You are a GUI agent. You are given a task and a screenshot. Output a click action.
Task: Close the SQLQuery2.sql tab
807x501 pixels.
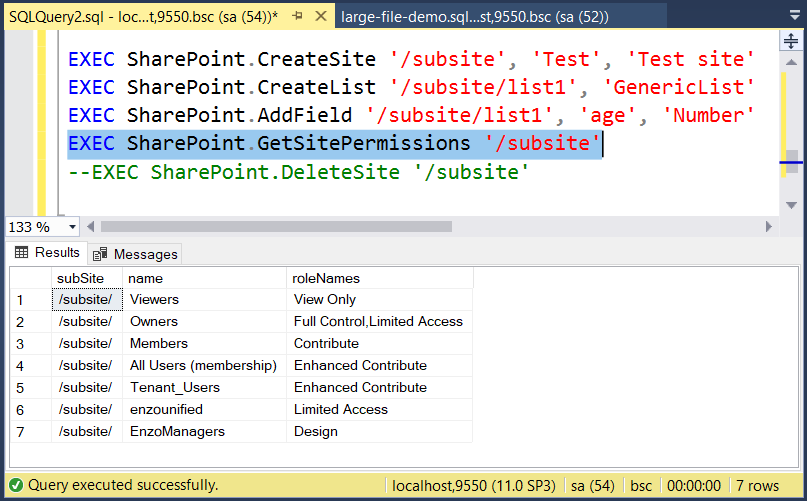(x=321, y=16)
